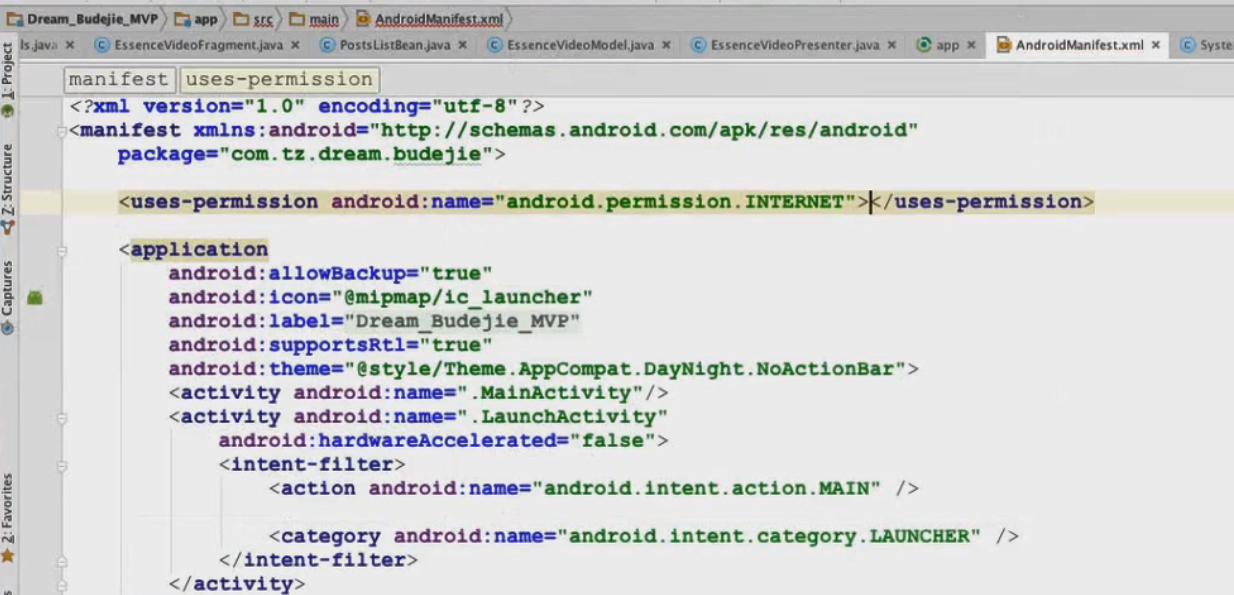Switch to EssenceVideoFragment.java tab

(200, 45)
